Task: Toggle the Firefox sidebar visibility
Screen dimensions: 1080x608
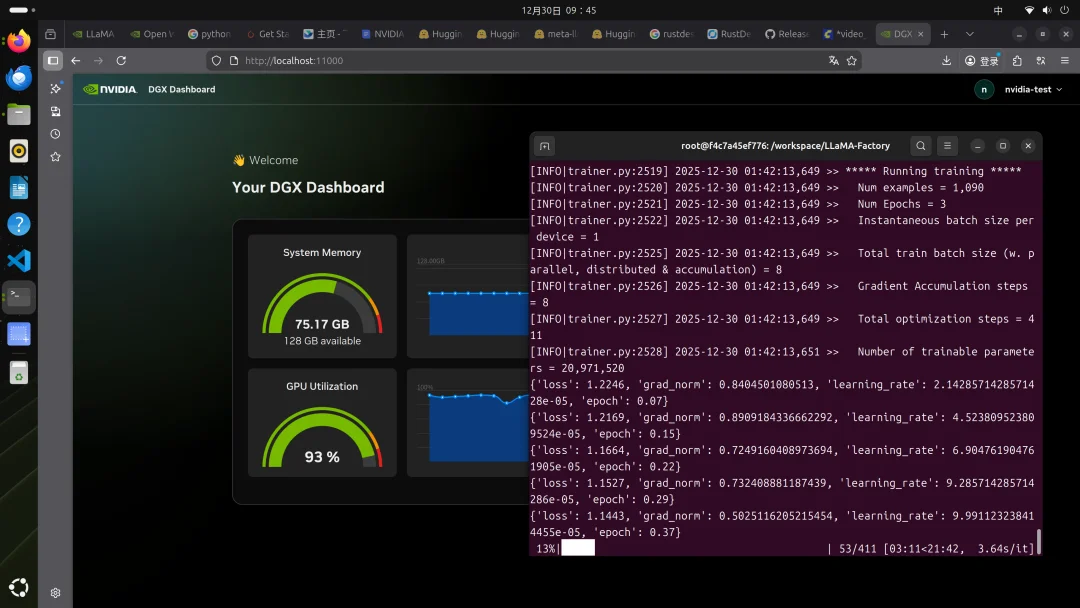Action: 53,61
